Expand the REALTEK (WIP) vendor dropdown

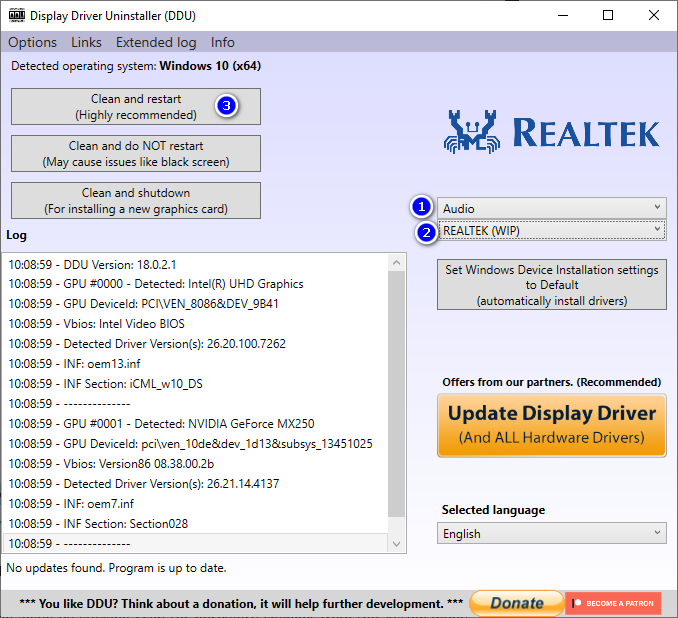pyautogui.click(x=551, y=230)
